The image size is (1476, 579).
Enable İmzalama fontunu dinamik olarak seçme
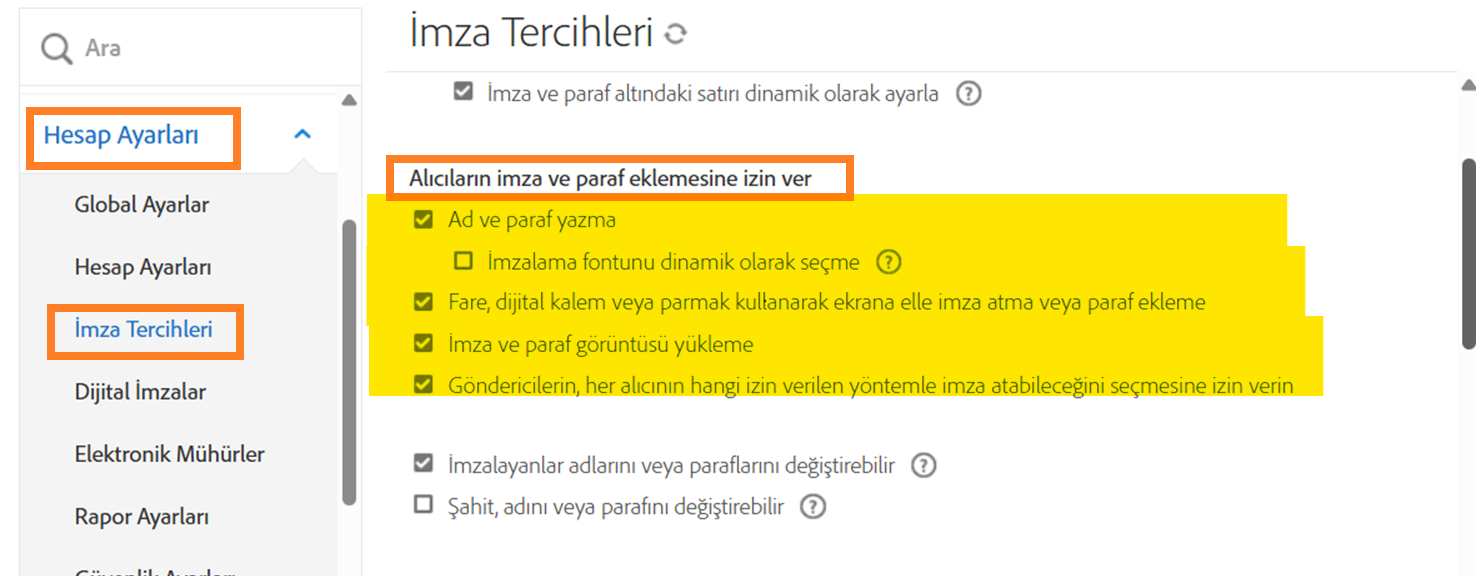462,261
